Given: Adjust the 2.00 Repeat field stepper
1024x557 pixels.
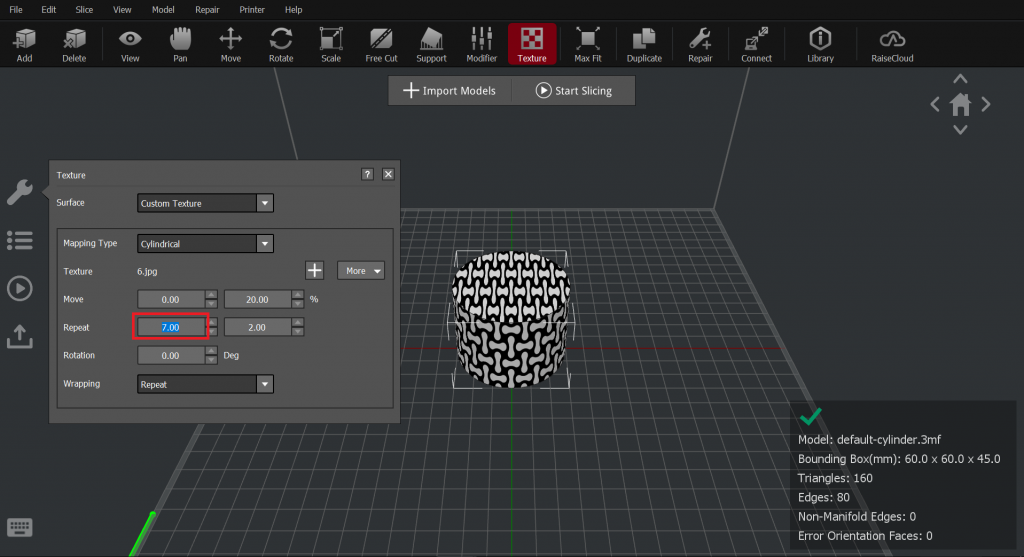Looking at the screenshot, I should 298,327.
